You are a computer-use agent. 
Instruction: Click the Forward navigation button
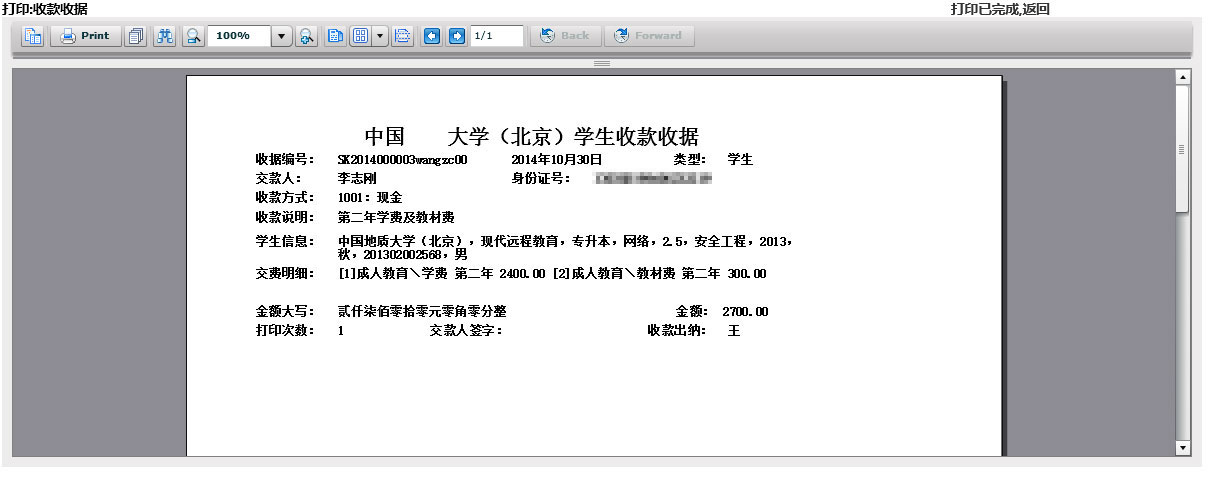pos(649,36)
